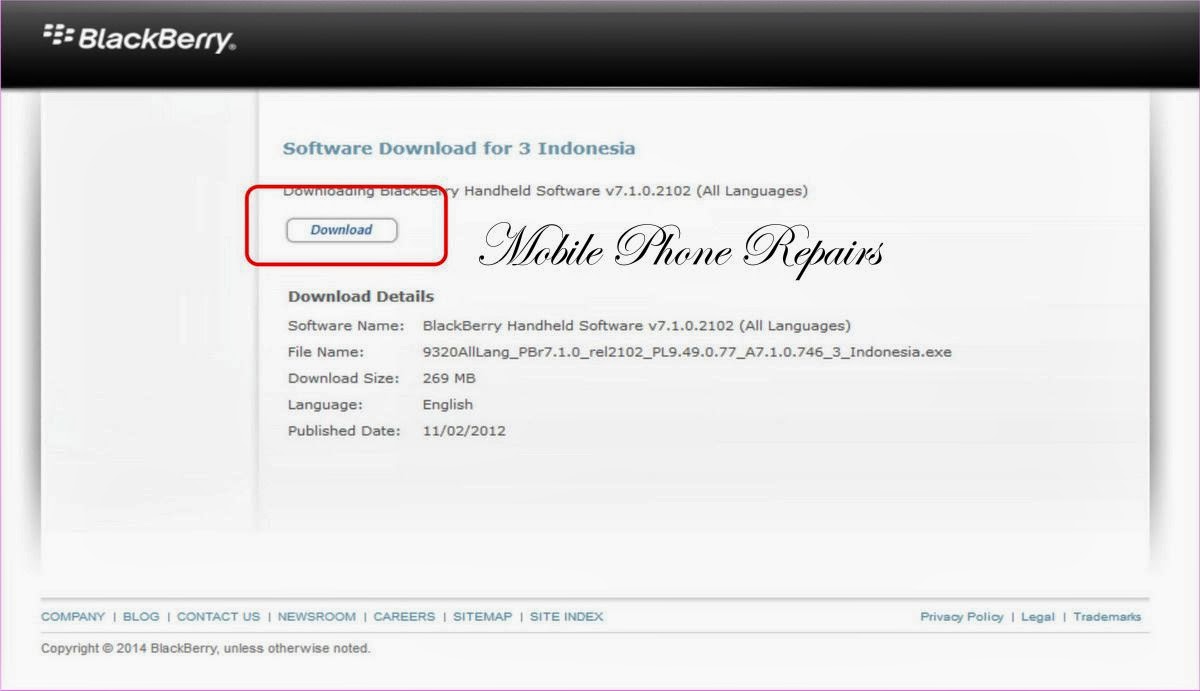Open the CONTACT US footer link
Screen dimensions: 1200x691
click(218, 617)
